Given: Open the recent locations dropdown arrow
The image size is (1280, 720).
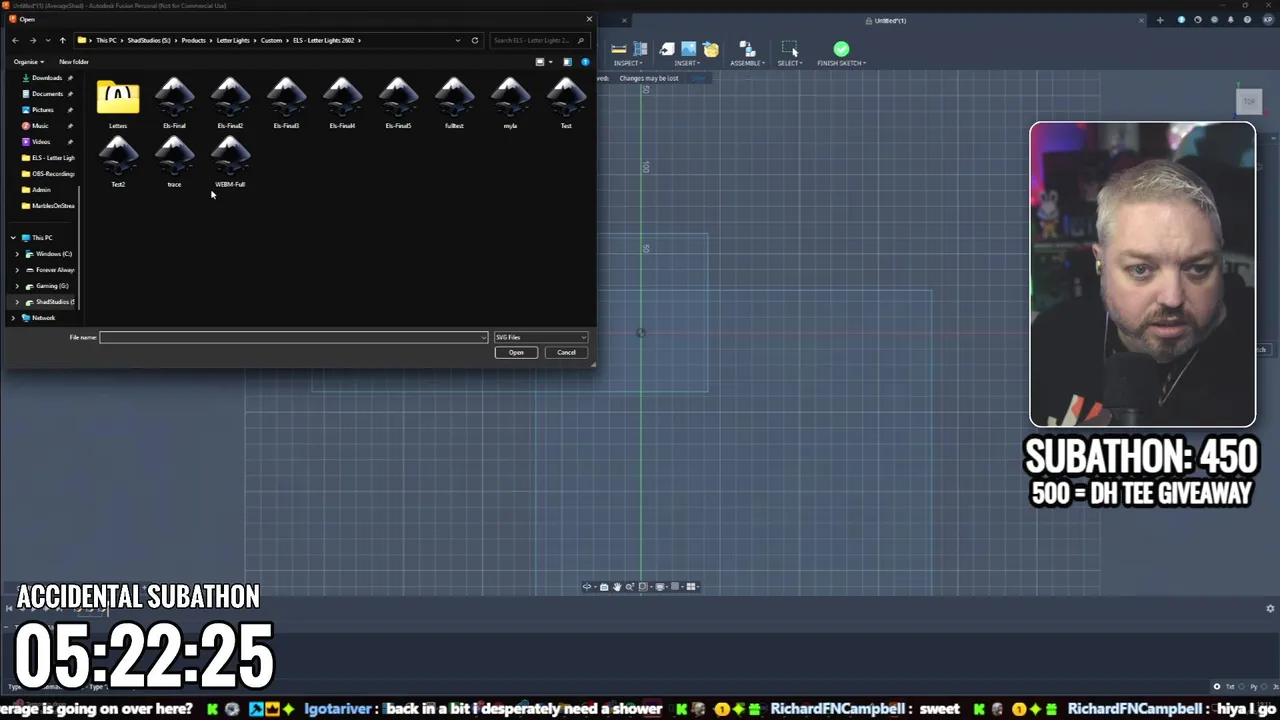Looking at the screenshot, I should coord(47,40).
